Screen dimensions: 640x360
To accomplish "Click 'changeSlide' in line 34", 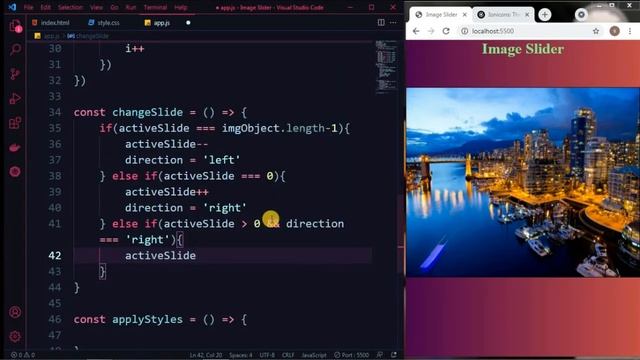I will (x=147, y=112).
